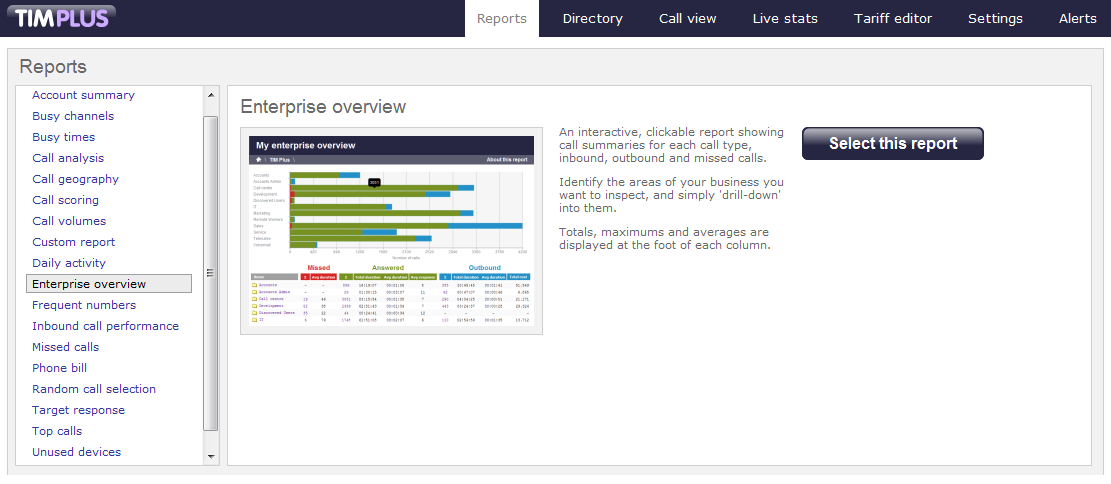The height and width of the screenshot is (484, 1111).
Task: Open the Call view tab
Action: (687, 19)
